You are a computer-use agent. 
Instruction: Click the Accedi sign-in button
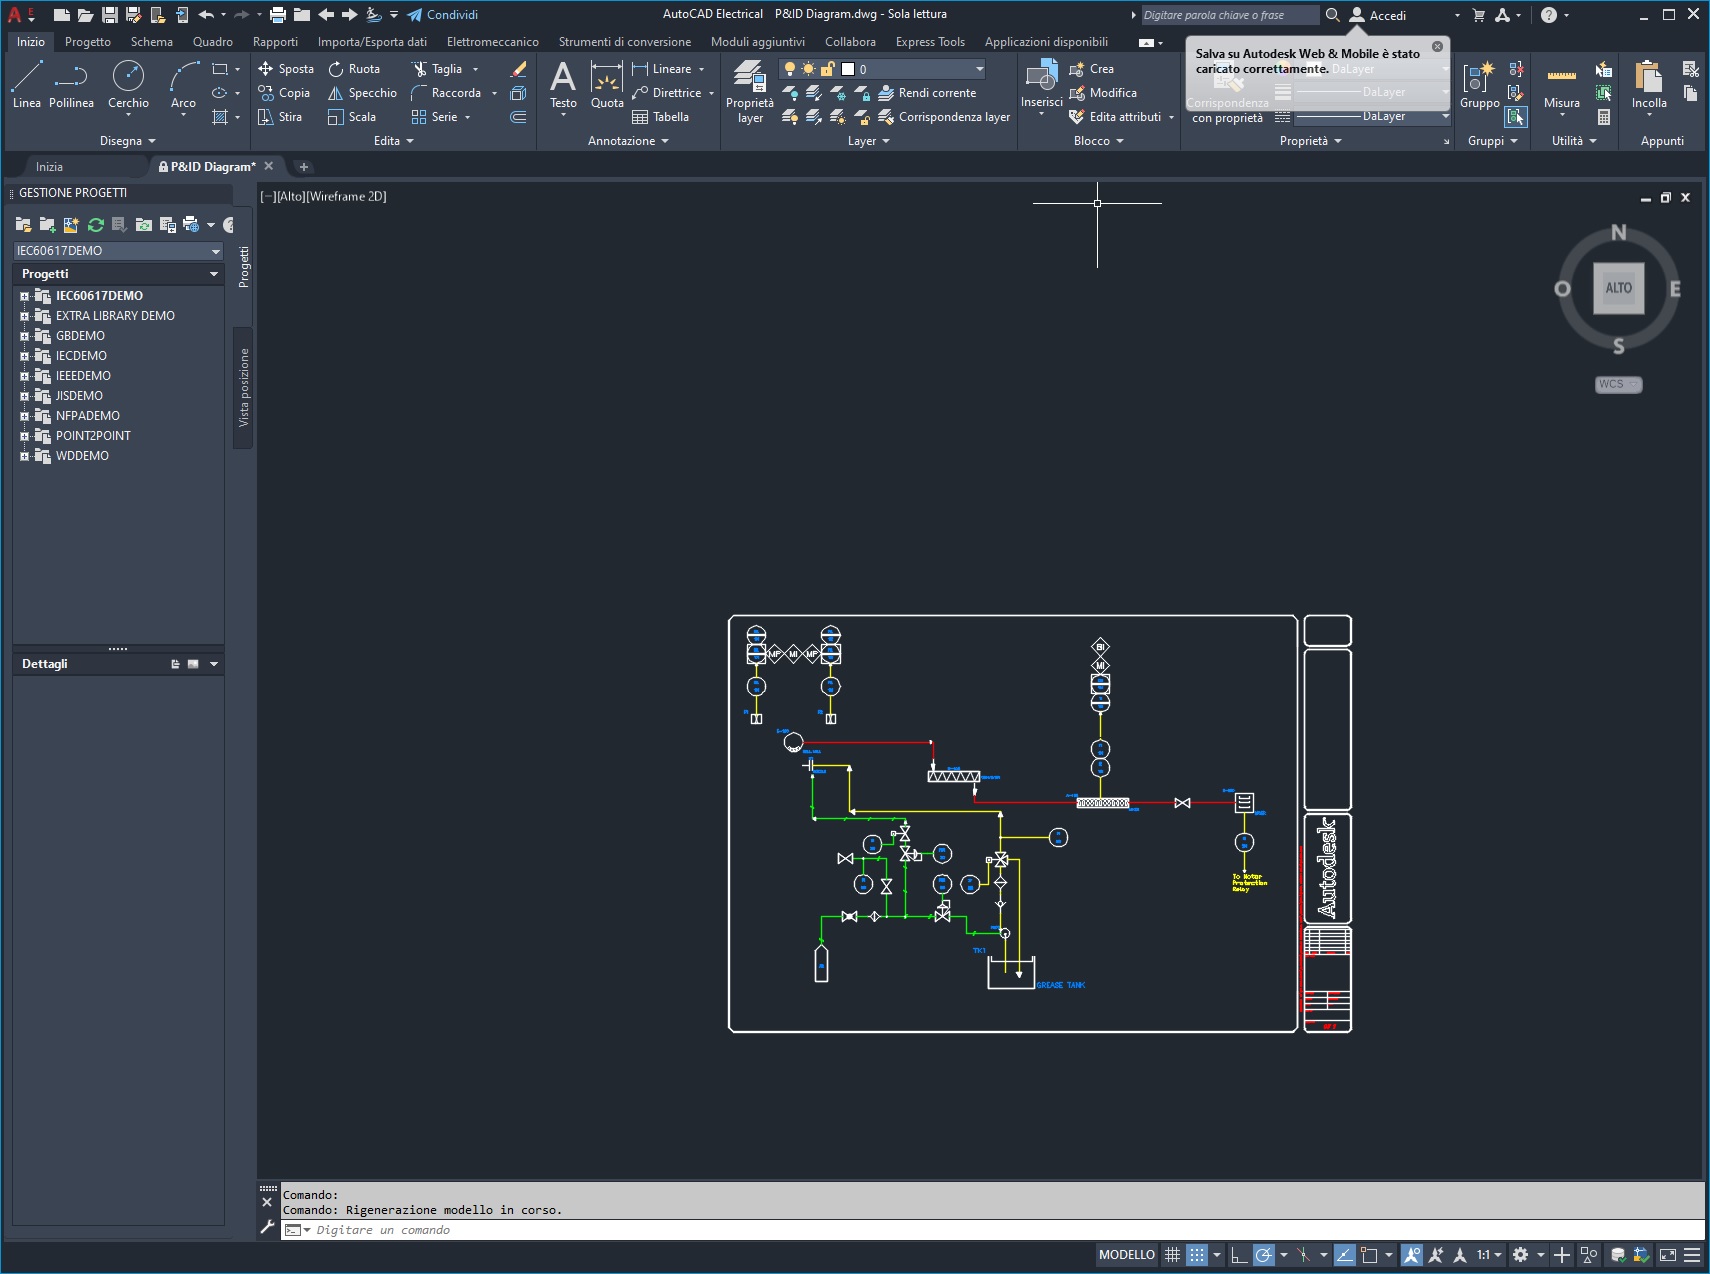1378,15
